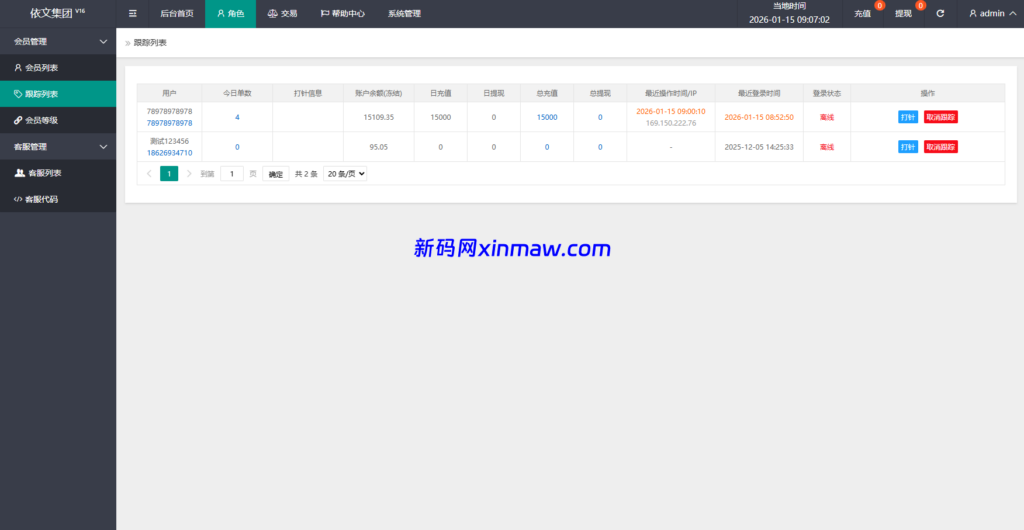Click the 今日单数 column header
This screenshot has width=1024, height=530.
click(237, 93)
